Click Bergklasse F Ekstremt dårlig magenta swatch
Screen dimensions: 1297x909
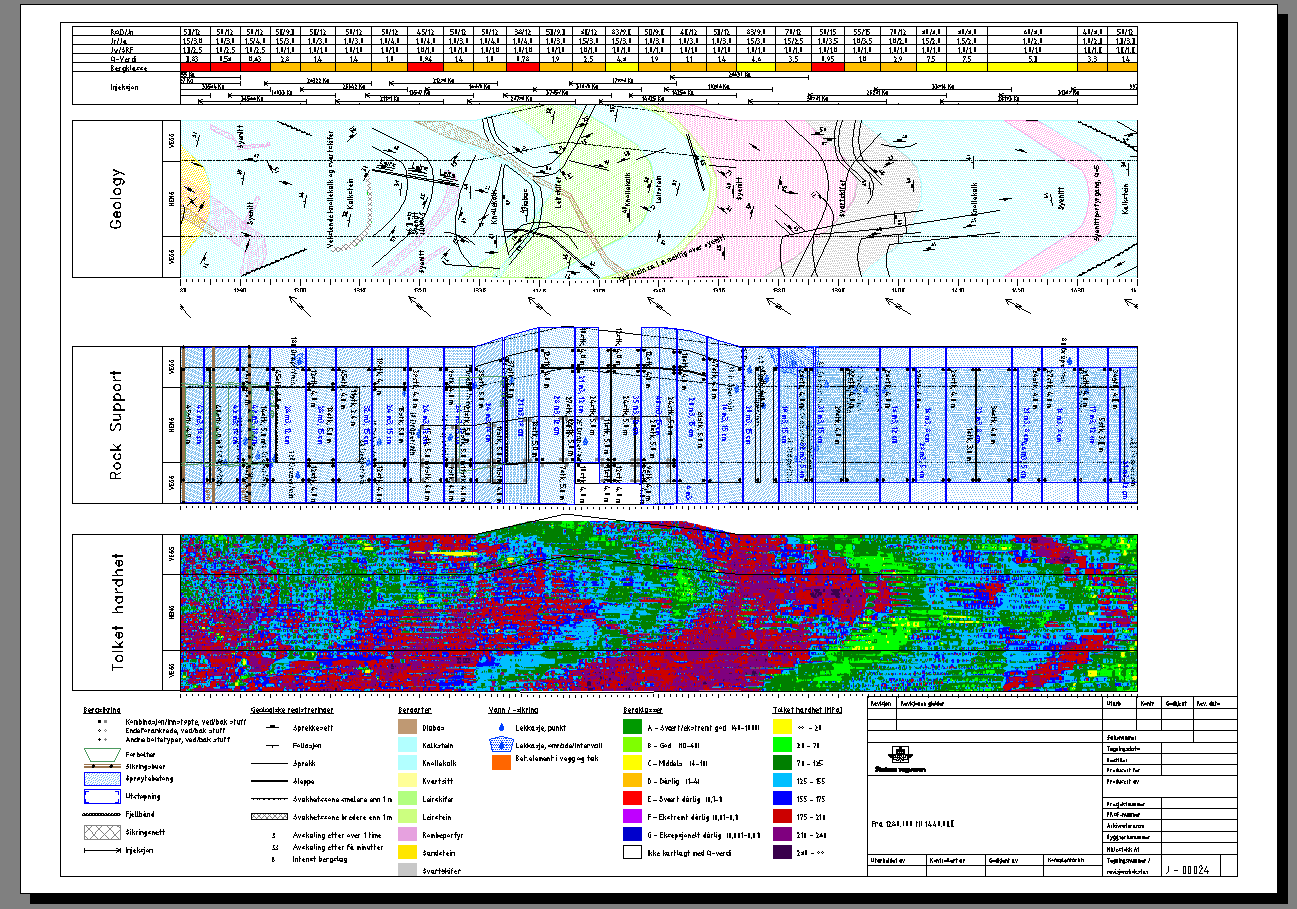632,816
